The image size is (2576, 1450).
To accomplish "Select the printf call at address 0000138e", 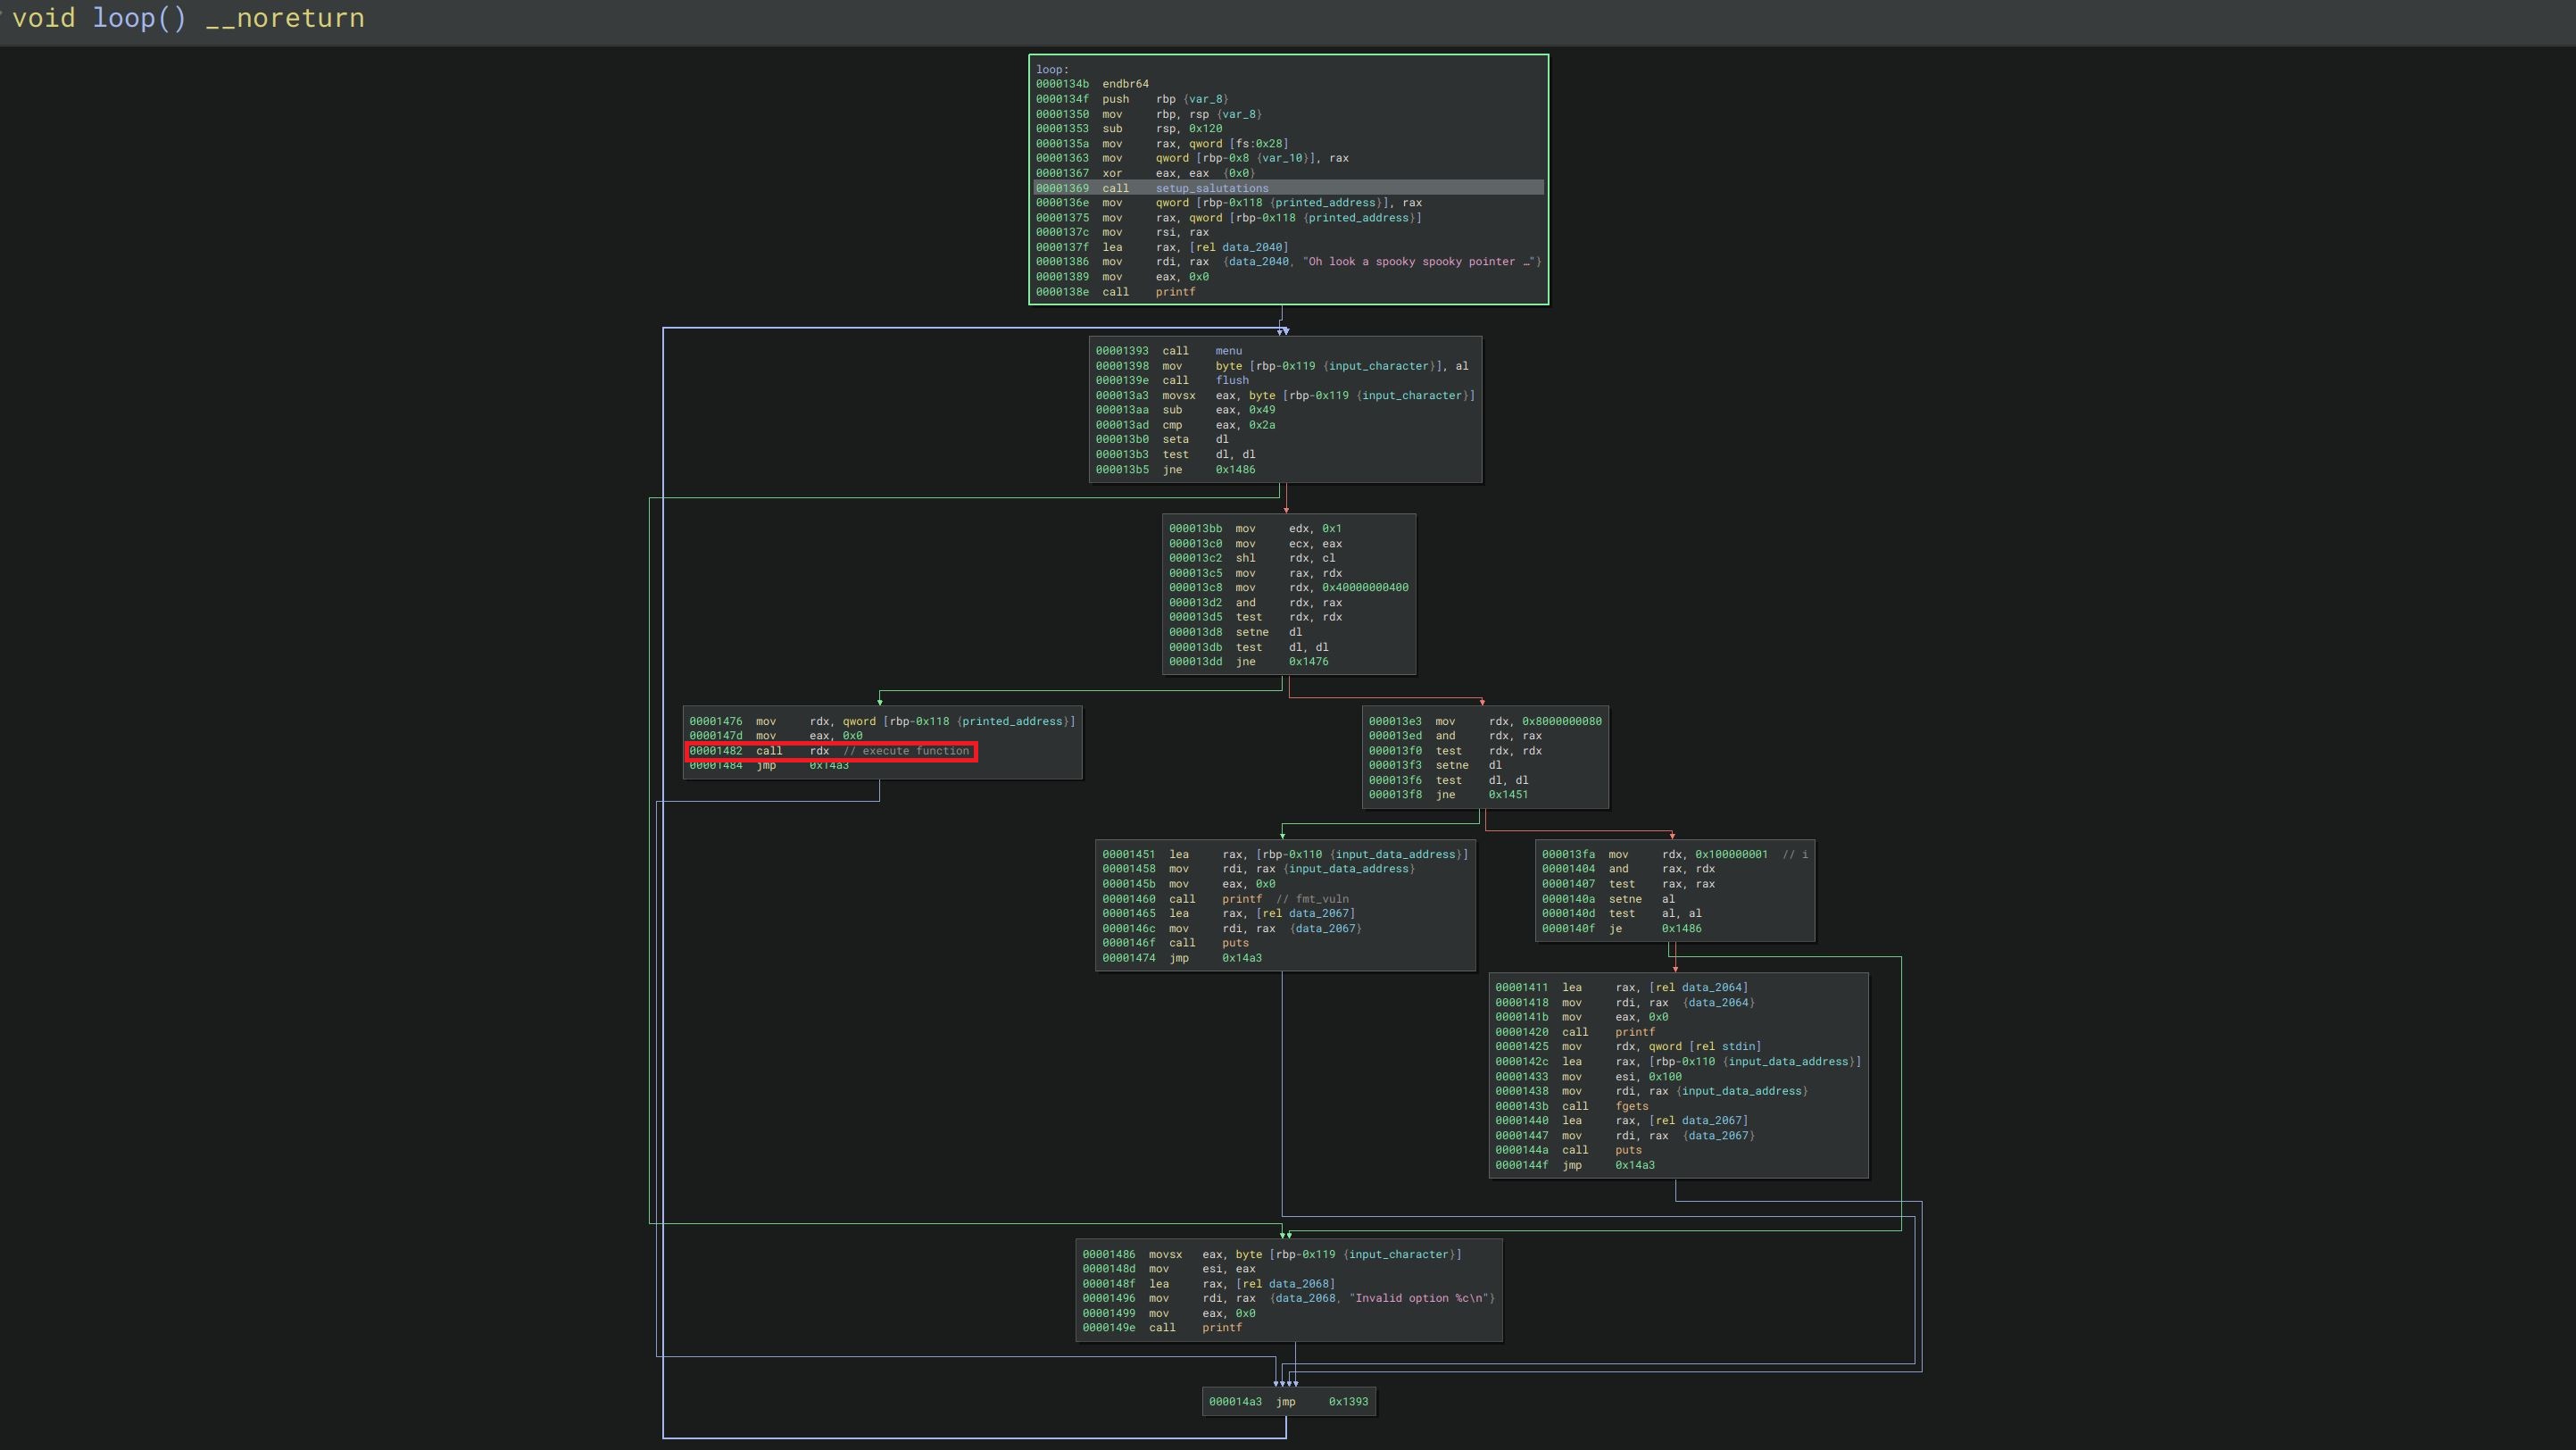I will (x=1176, y=292).
